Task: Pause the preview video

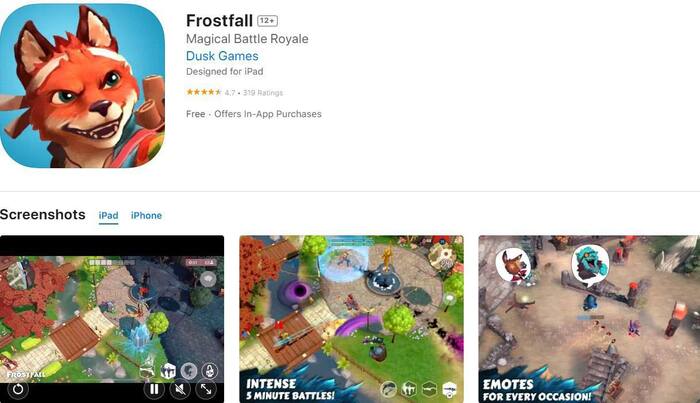Action: pos(154,389)
